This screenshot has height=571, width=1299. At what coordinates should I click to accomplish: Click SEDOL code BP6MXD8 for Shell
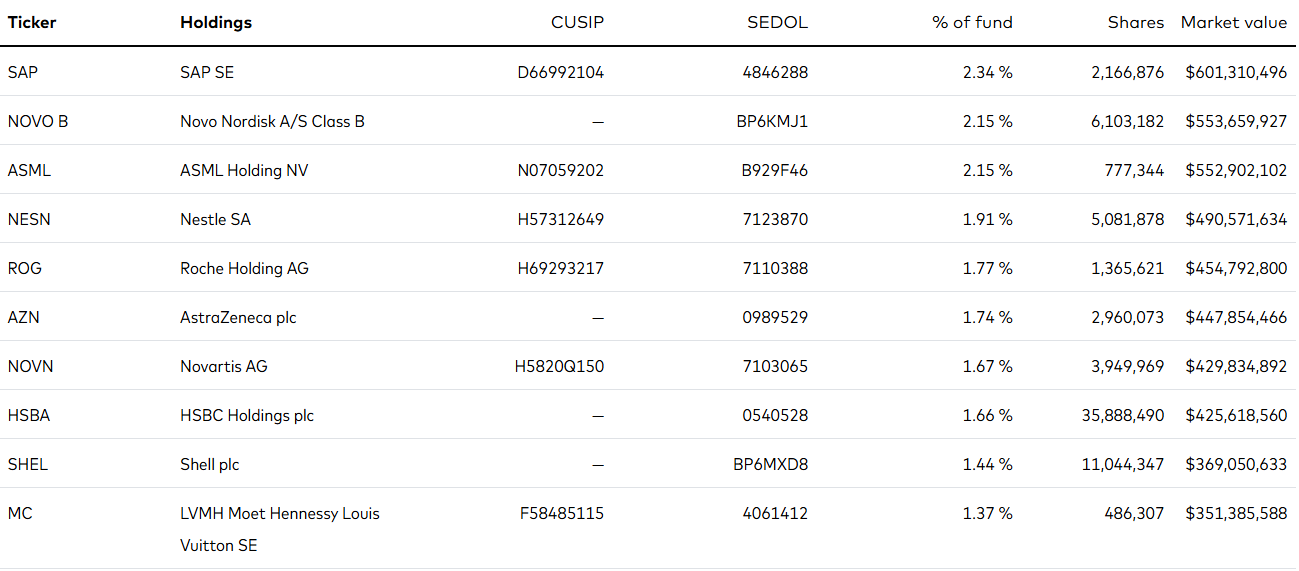click(x=772, y=464)
